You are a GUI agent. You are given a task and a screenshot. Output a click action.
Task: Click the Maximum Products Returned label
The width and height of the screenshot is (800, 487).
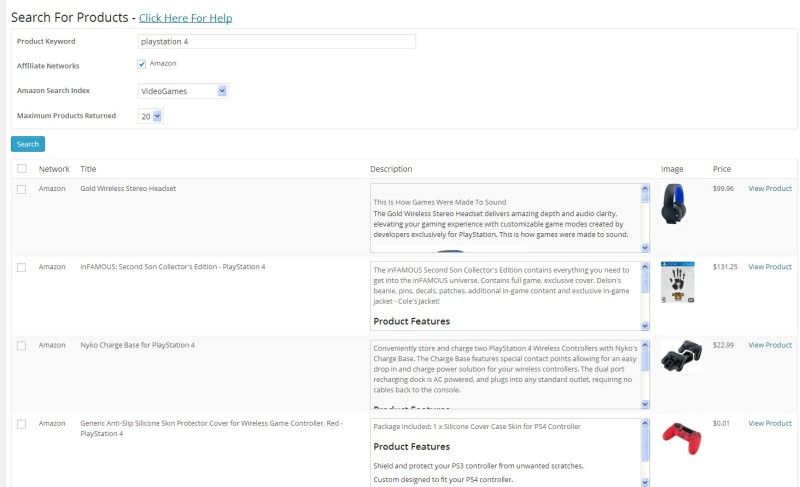click(66, 116)
